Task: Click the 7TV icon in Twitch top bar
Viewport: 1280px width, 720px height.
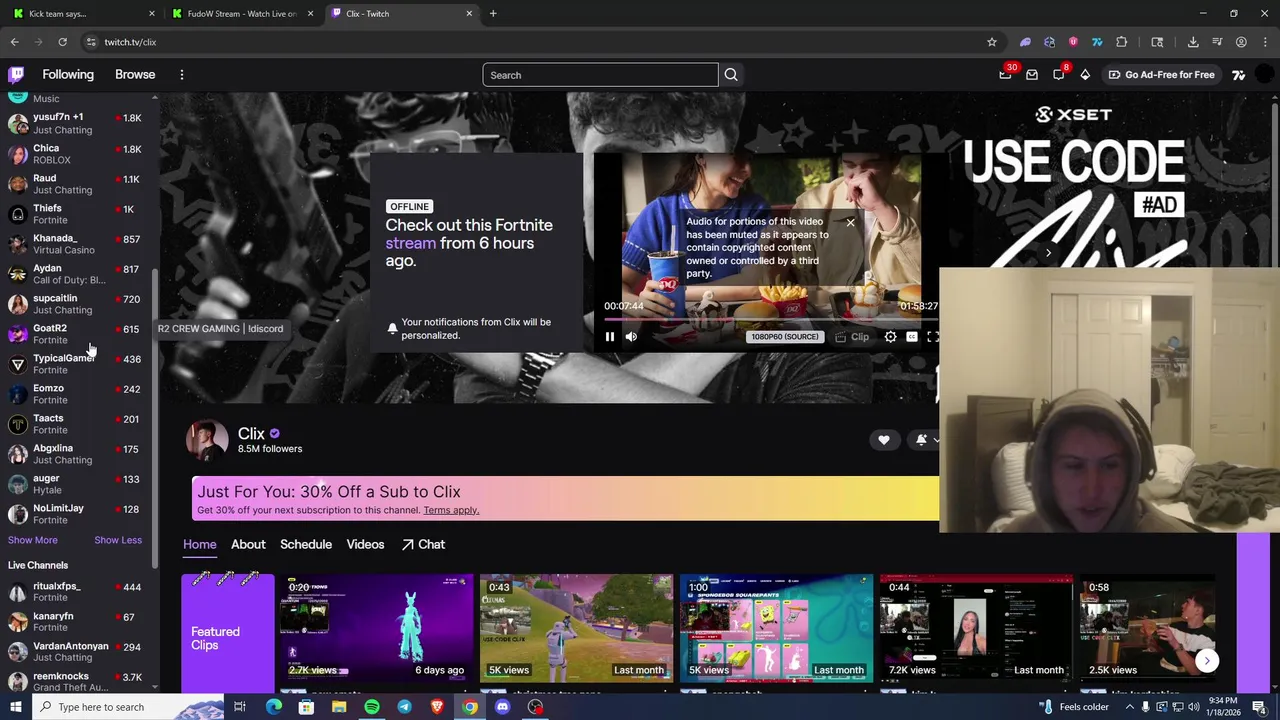Action: coord(1239,75)
